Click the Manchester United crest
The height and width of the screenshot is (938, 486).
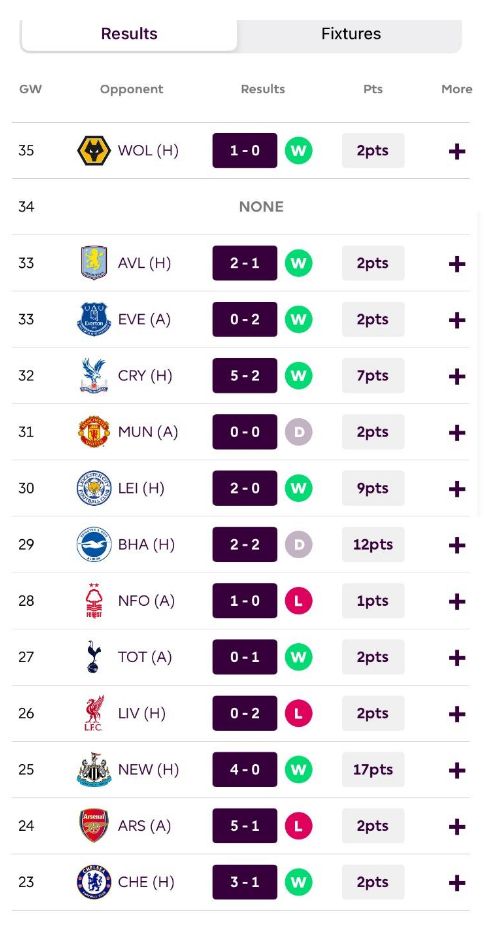(94, 432)
